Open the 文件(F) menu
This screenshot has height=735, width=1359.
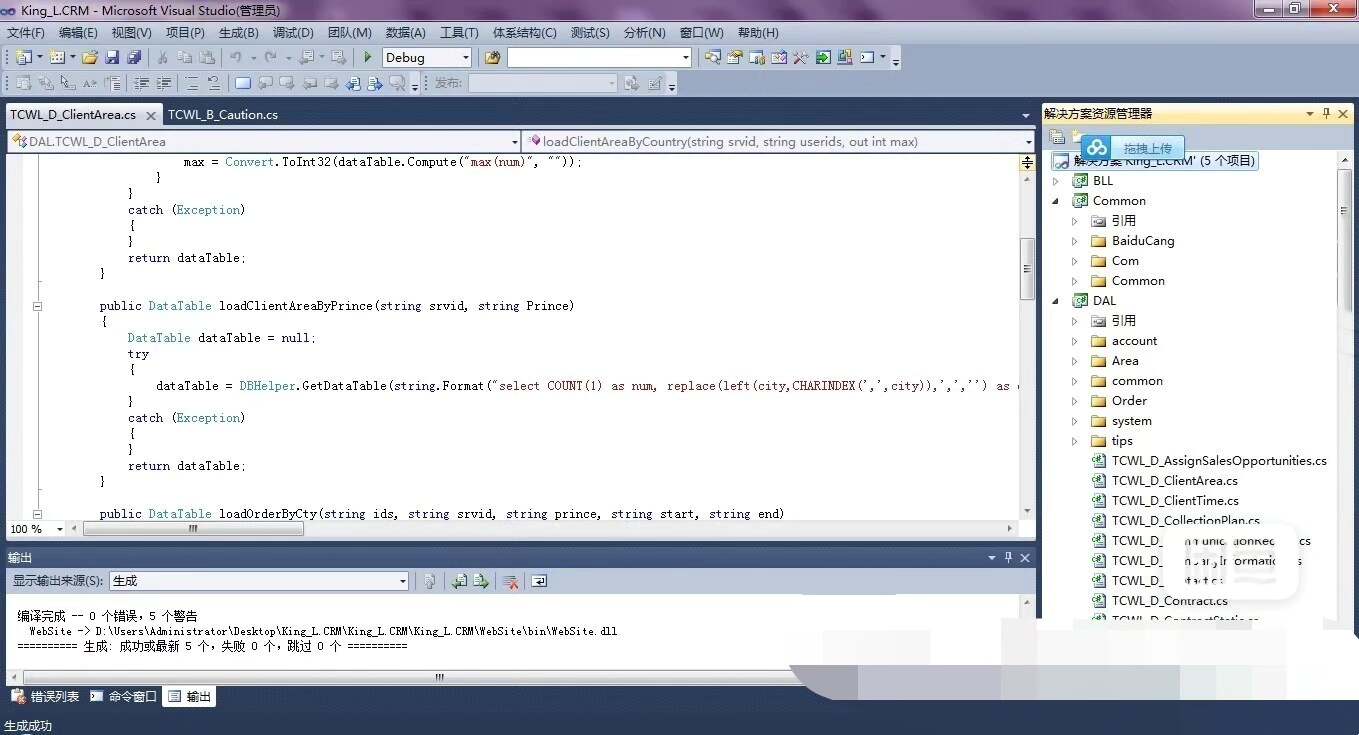tap(26, 33)
